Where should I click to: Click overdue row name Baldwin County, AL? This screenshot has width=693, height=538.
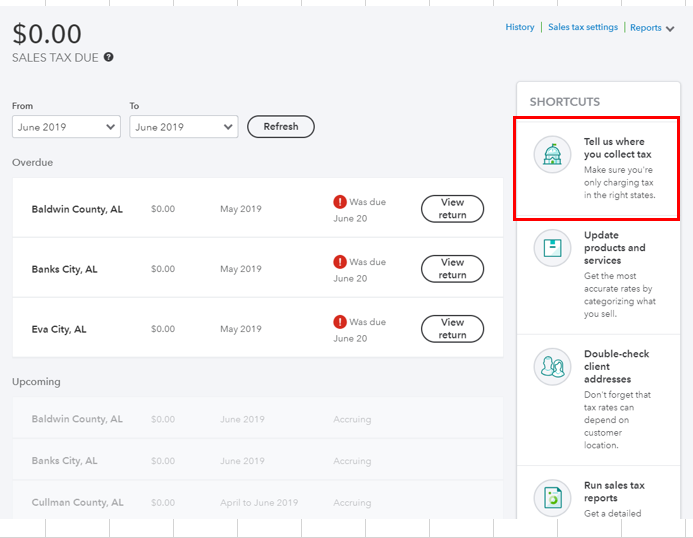click(77, 209)
